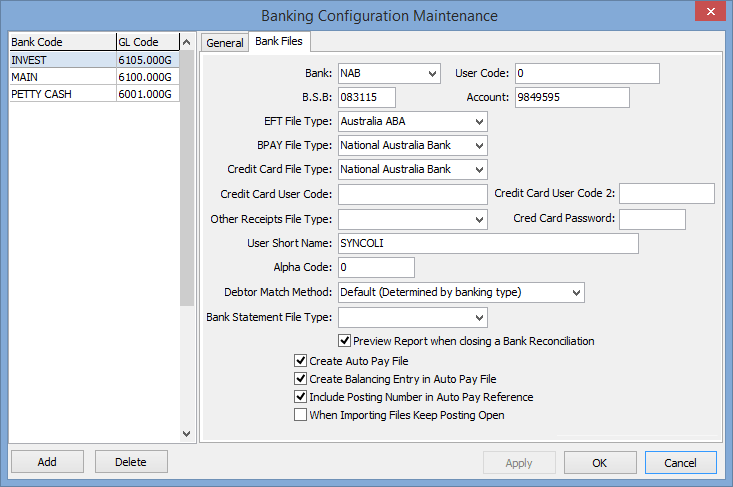Click the Credit Card User Code 2 field
The image size is (733, 487).
point(667,193)
